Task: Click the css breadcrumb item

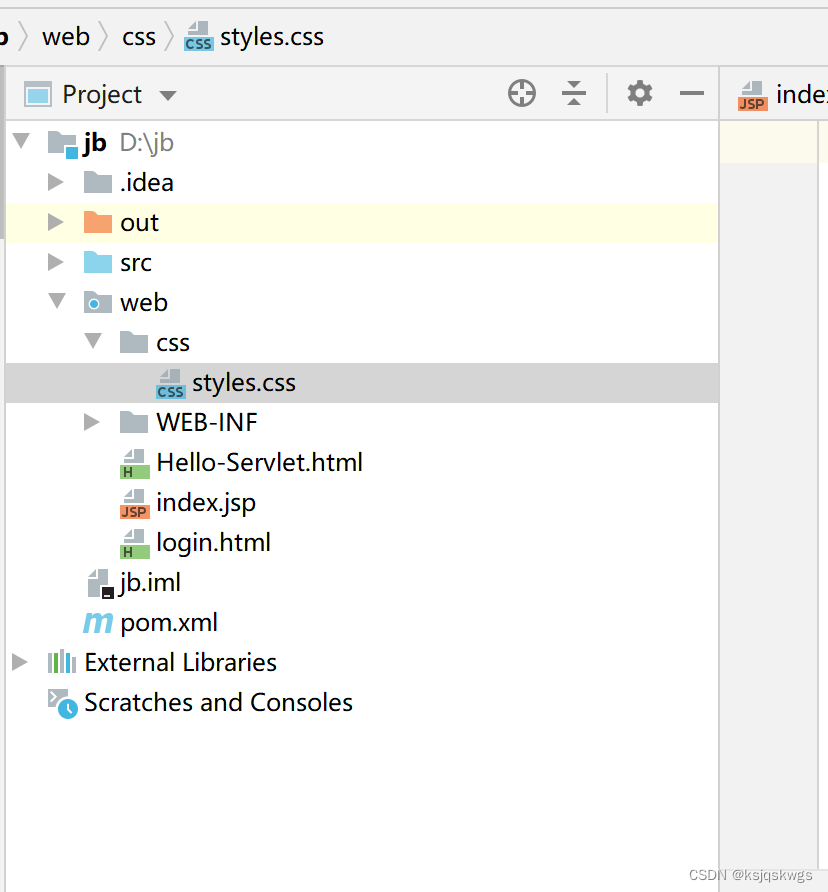Action: (x=139, y=36)
